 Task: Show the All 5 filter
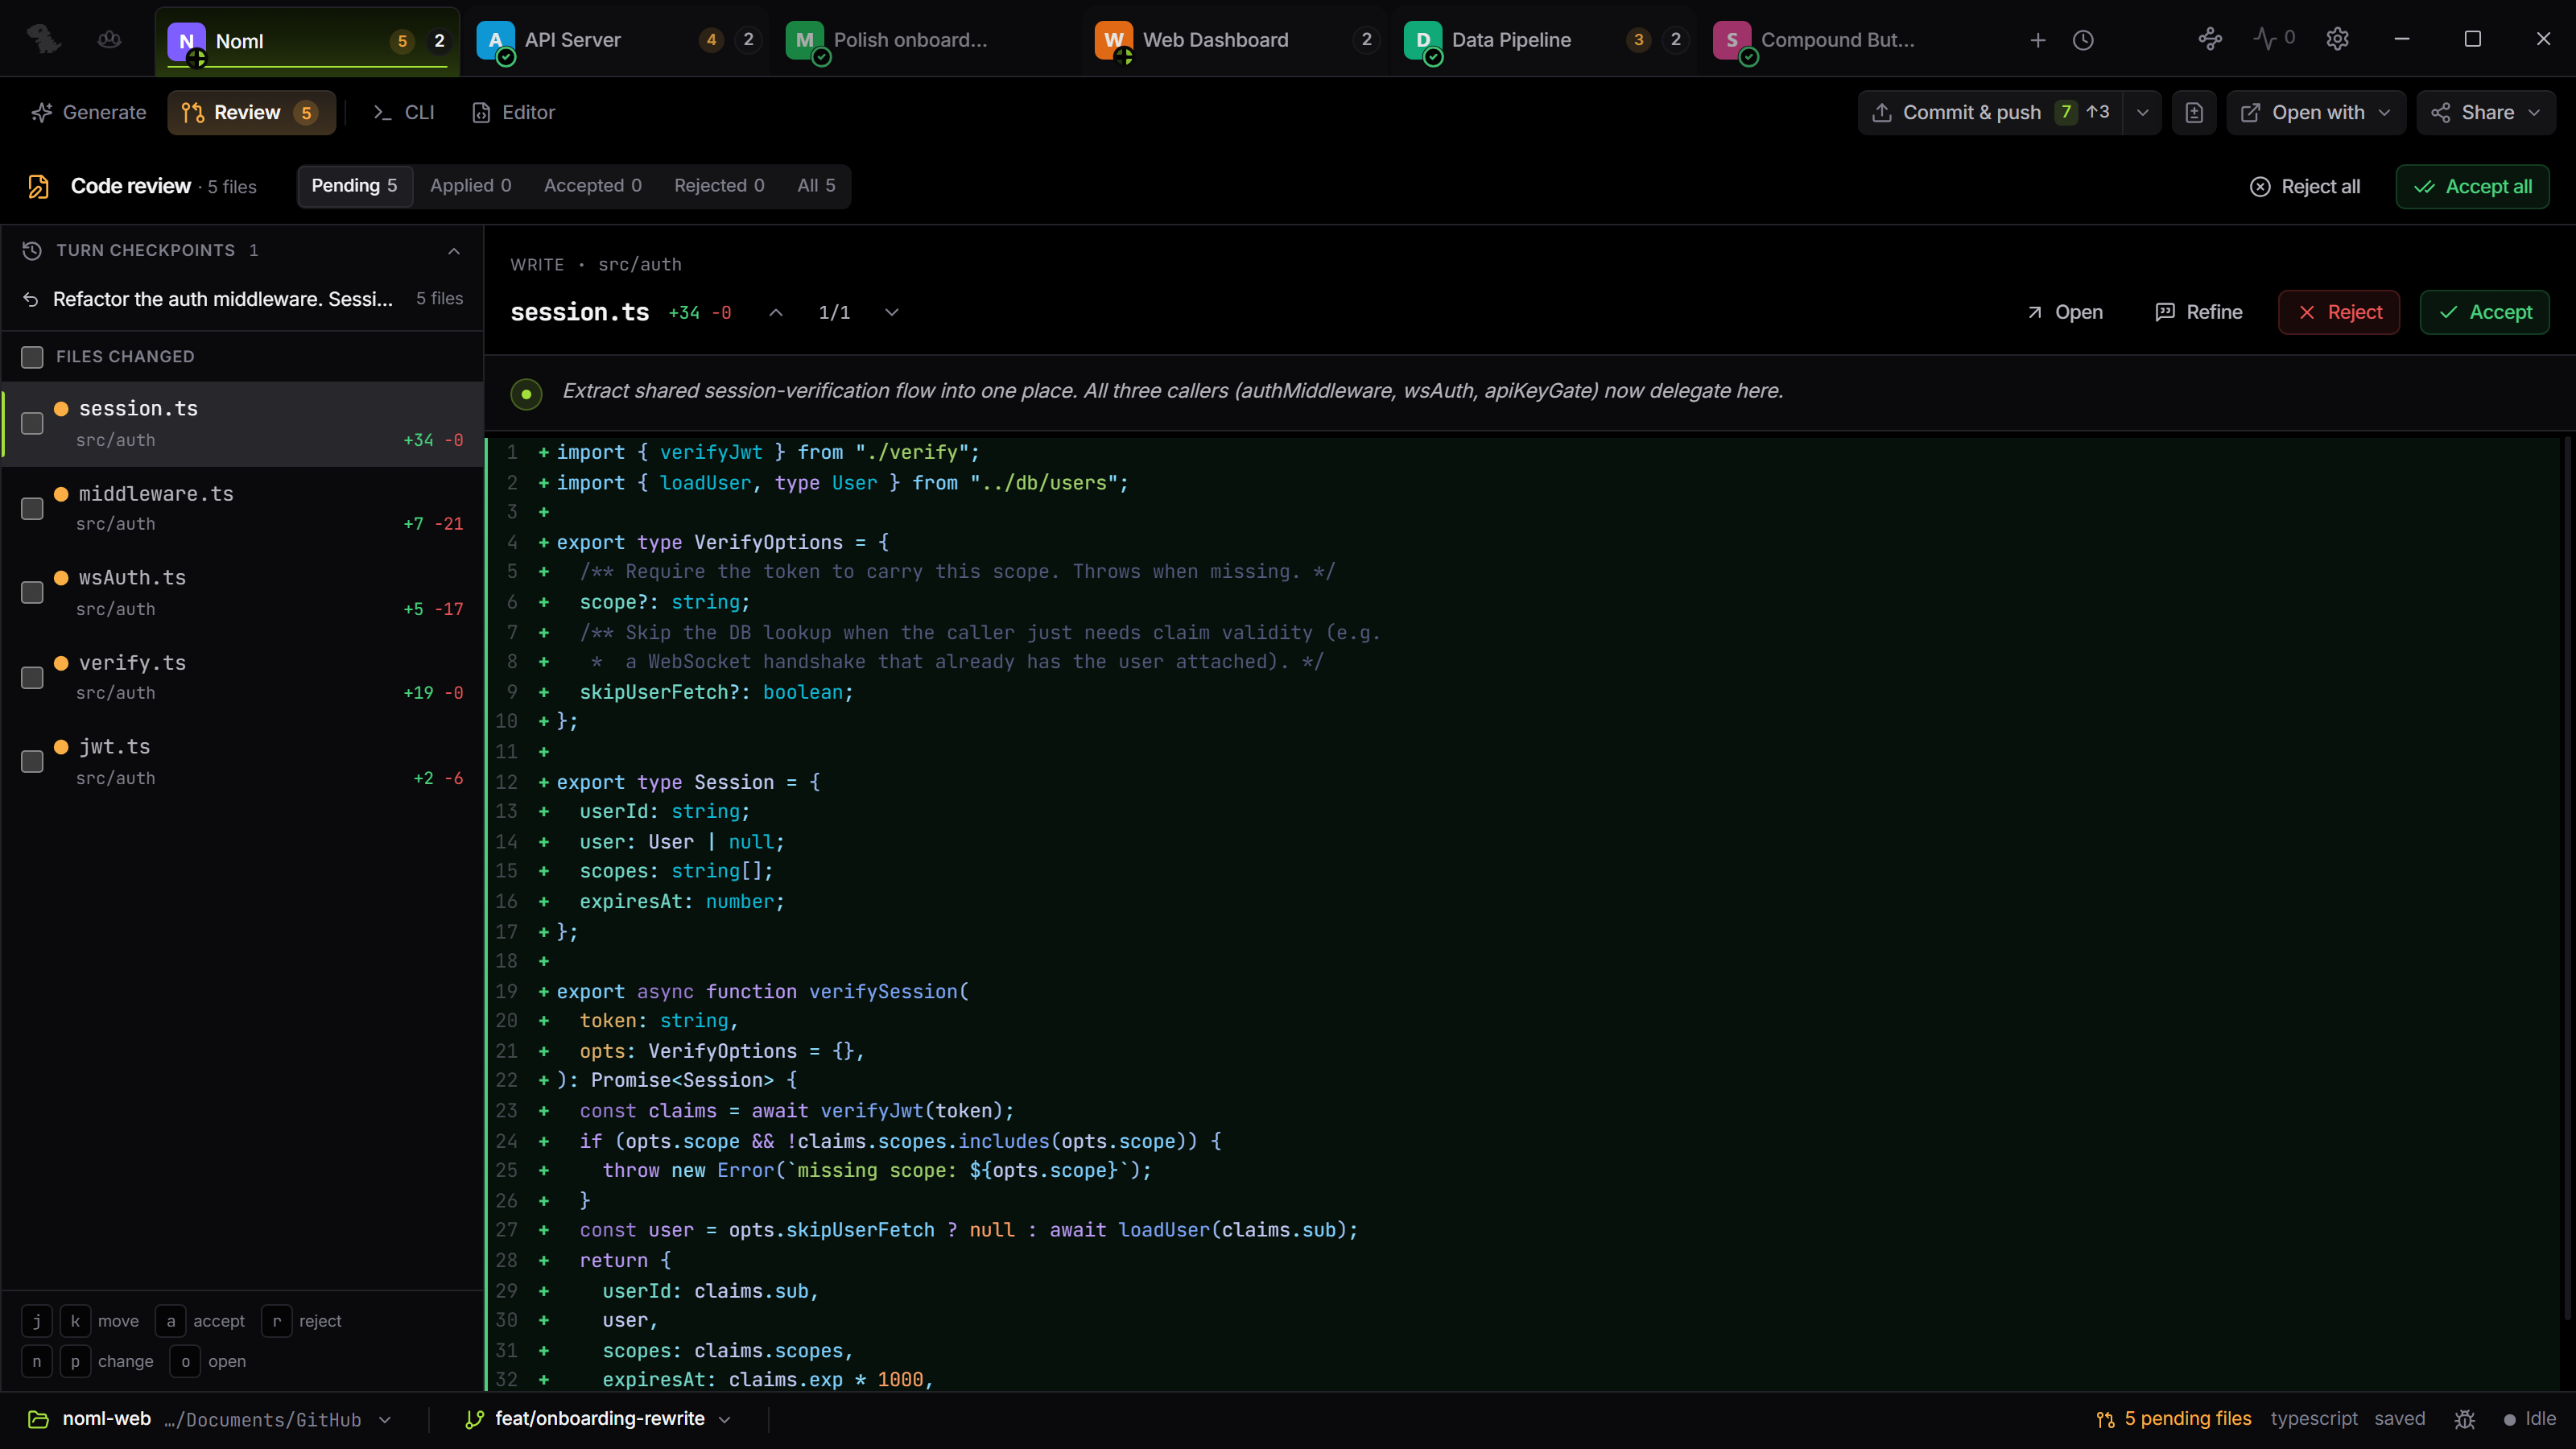816,186
